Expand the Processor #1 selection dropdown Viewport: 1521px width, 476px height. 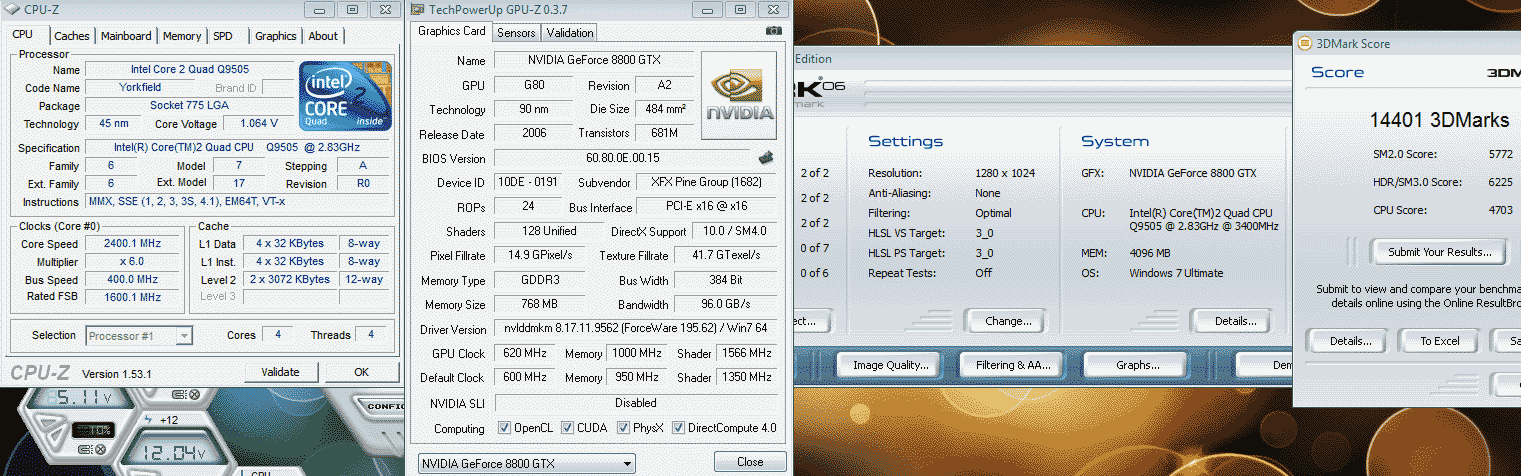[x=139, y=336]
